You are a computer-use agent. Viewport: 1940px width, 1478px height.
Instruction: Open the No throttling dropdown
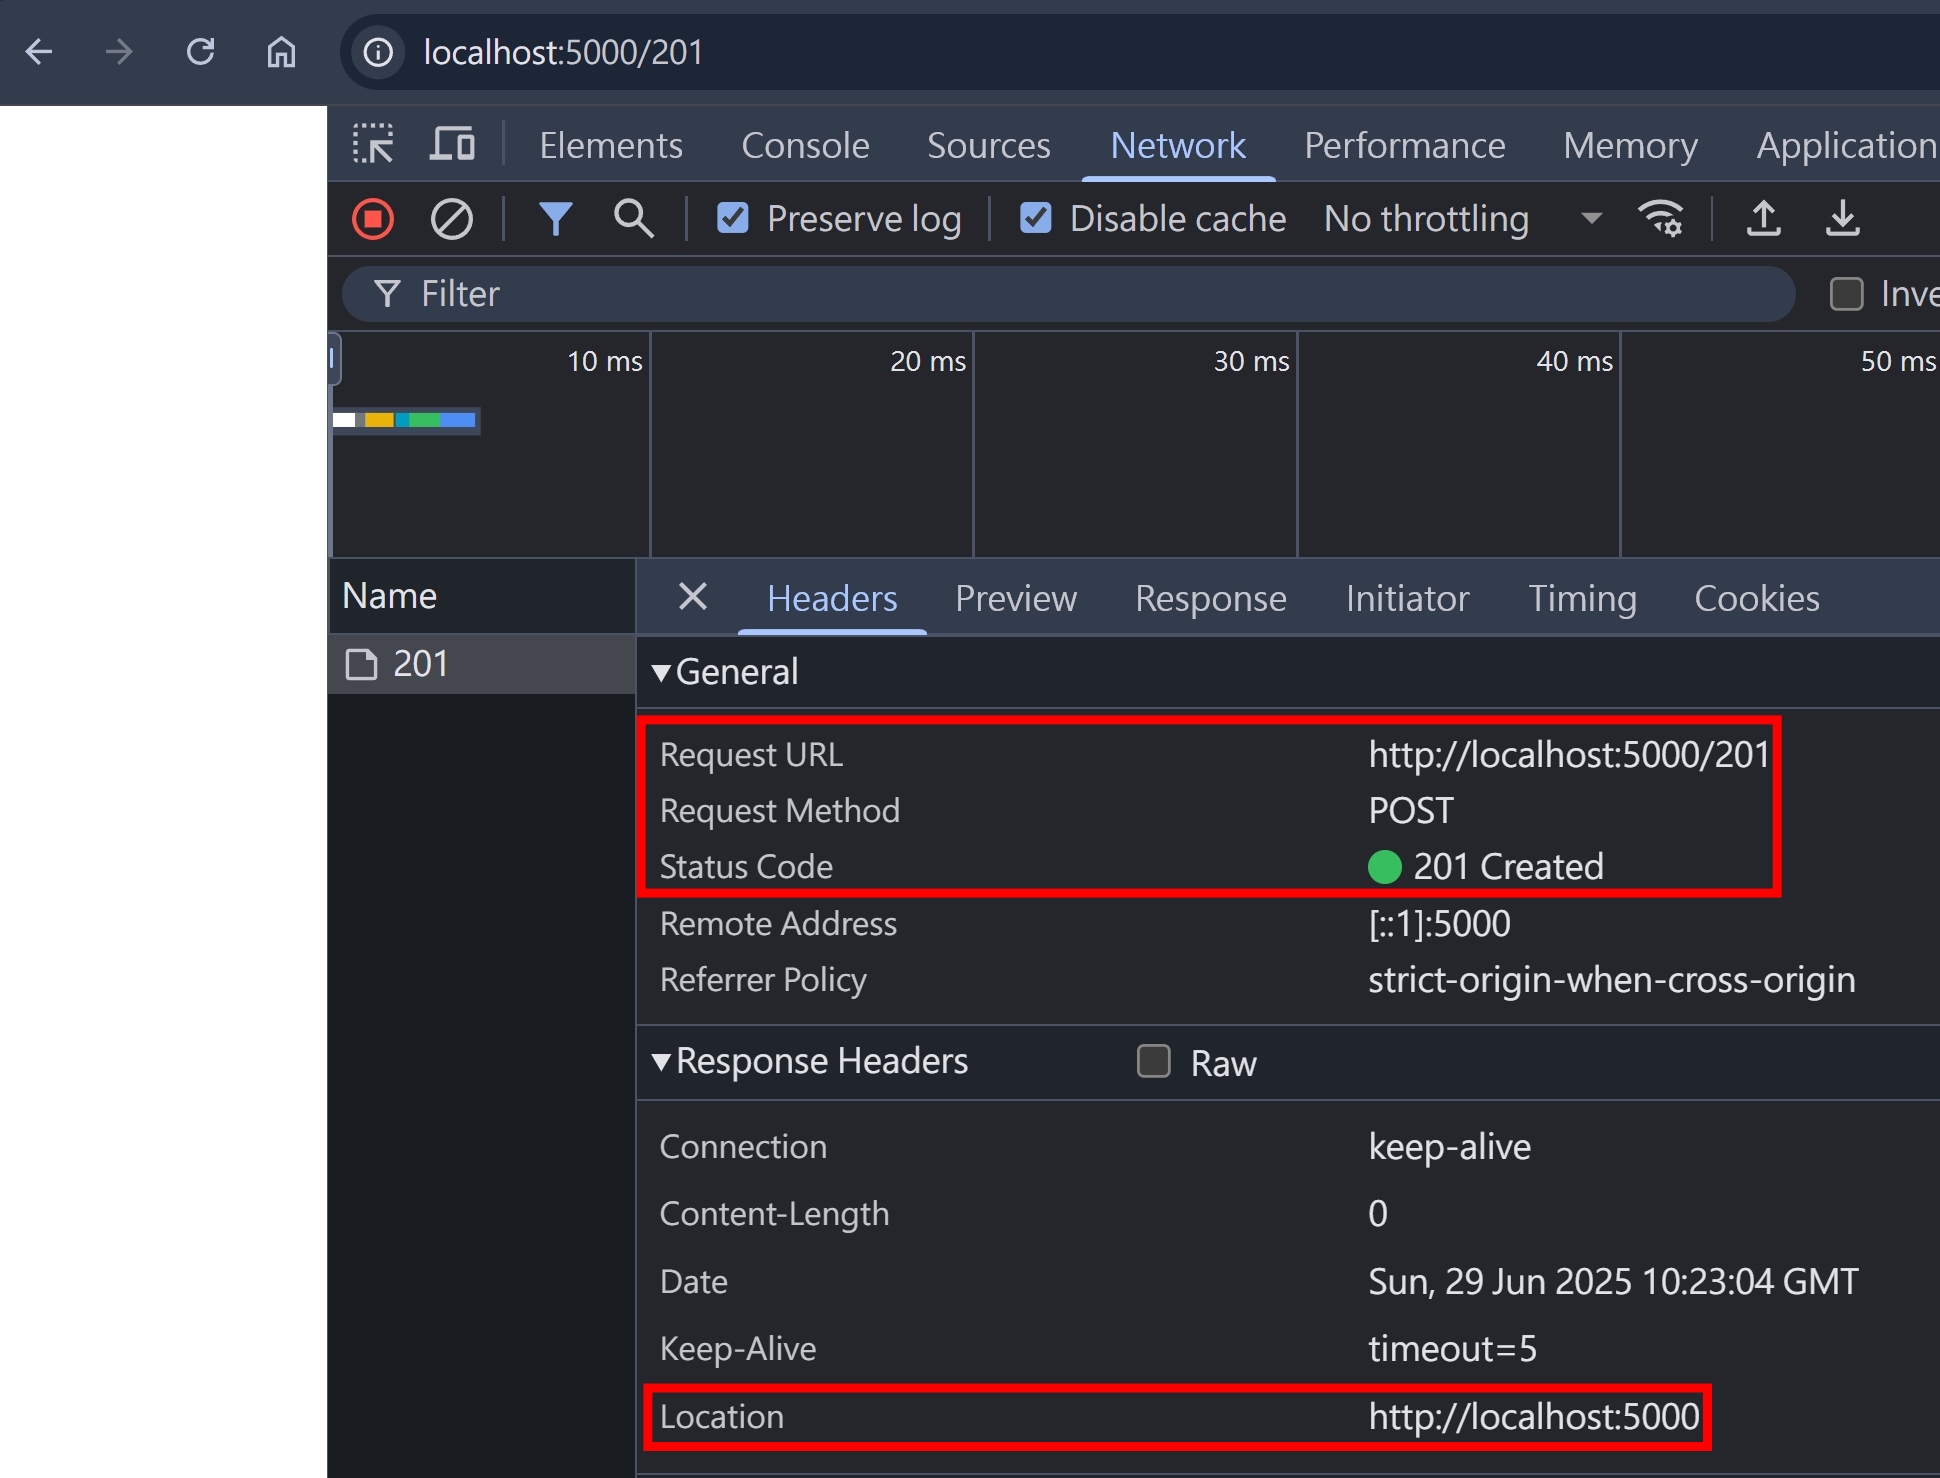[1463, 219]
